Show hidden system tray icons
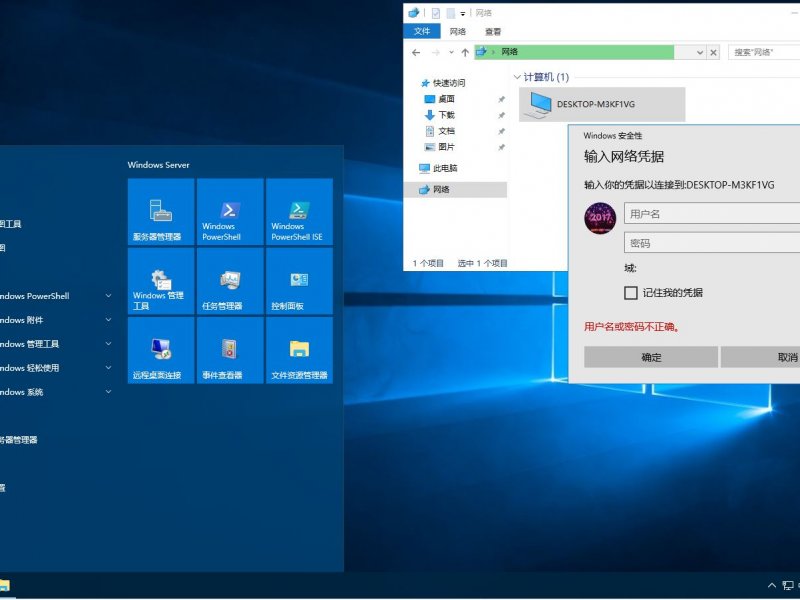This screenshot has width=800, height=600. pos(771,586)
